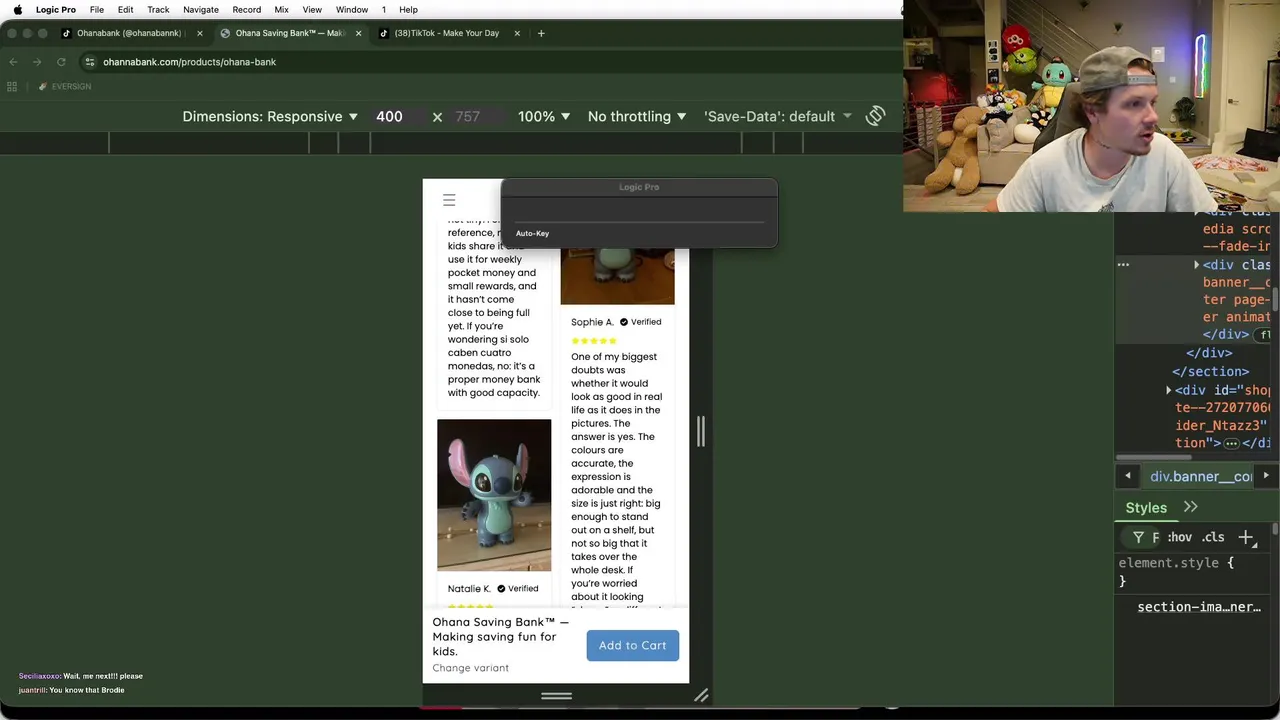Focus the address bar URL
This screenshot has width=1280, height=720.
tap(189, 62)
